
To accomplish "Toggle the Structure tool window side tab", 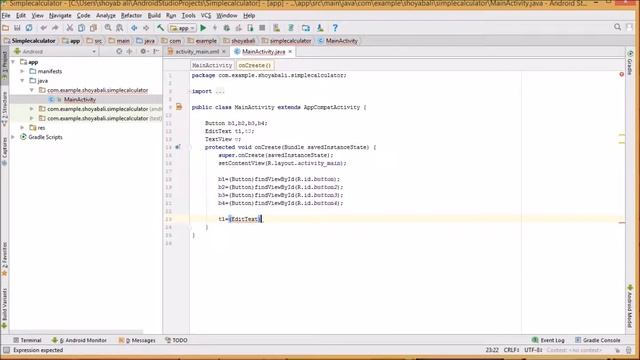I will (4, 108).
